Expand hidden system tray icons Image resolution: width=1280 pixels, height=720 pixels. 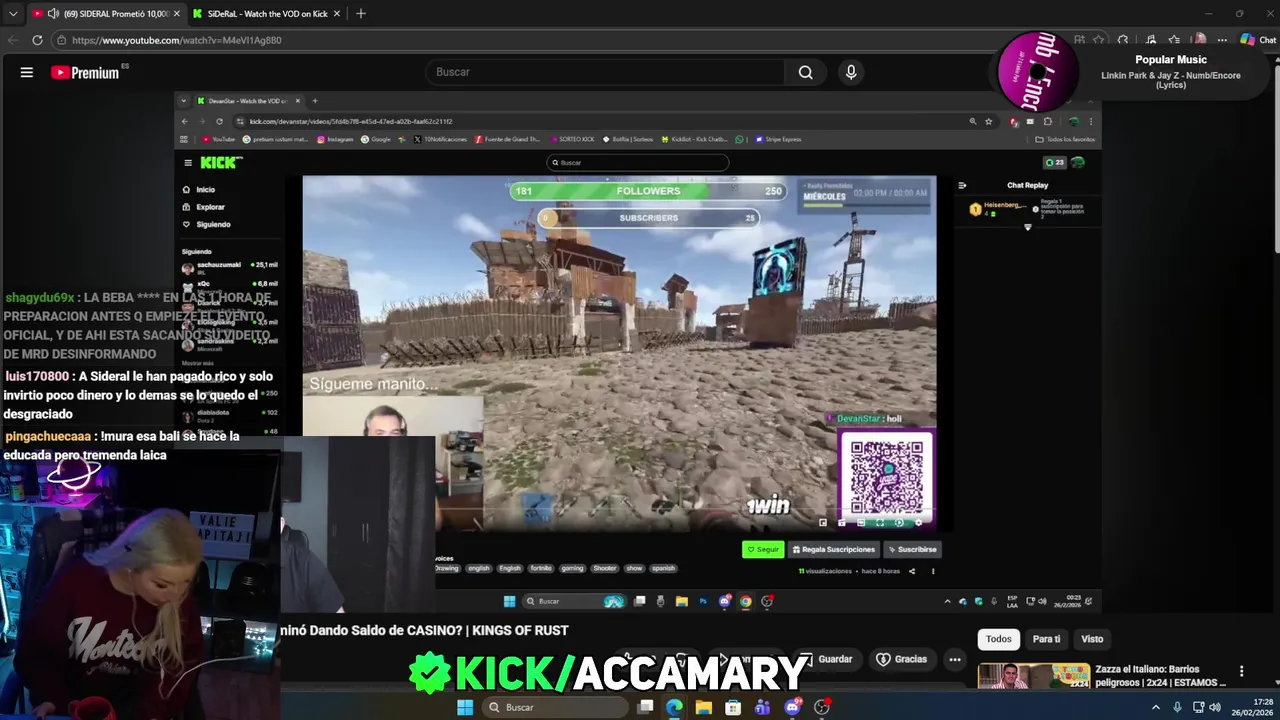tap(1156, 707)
